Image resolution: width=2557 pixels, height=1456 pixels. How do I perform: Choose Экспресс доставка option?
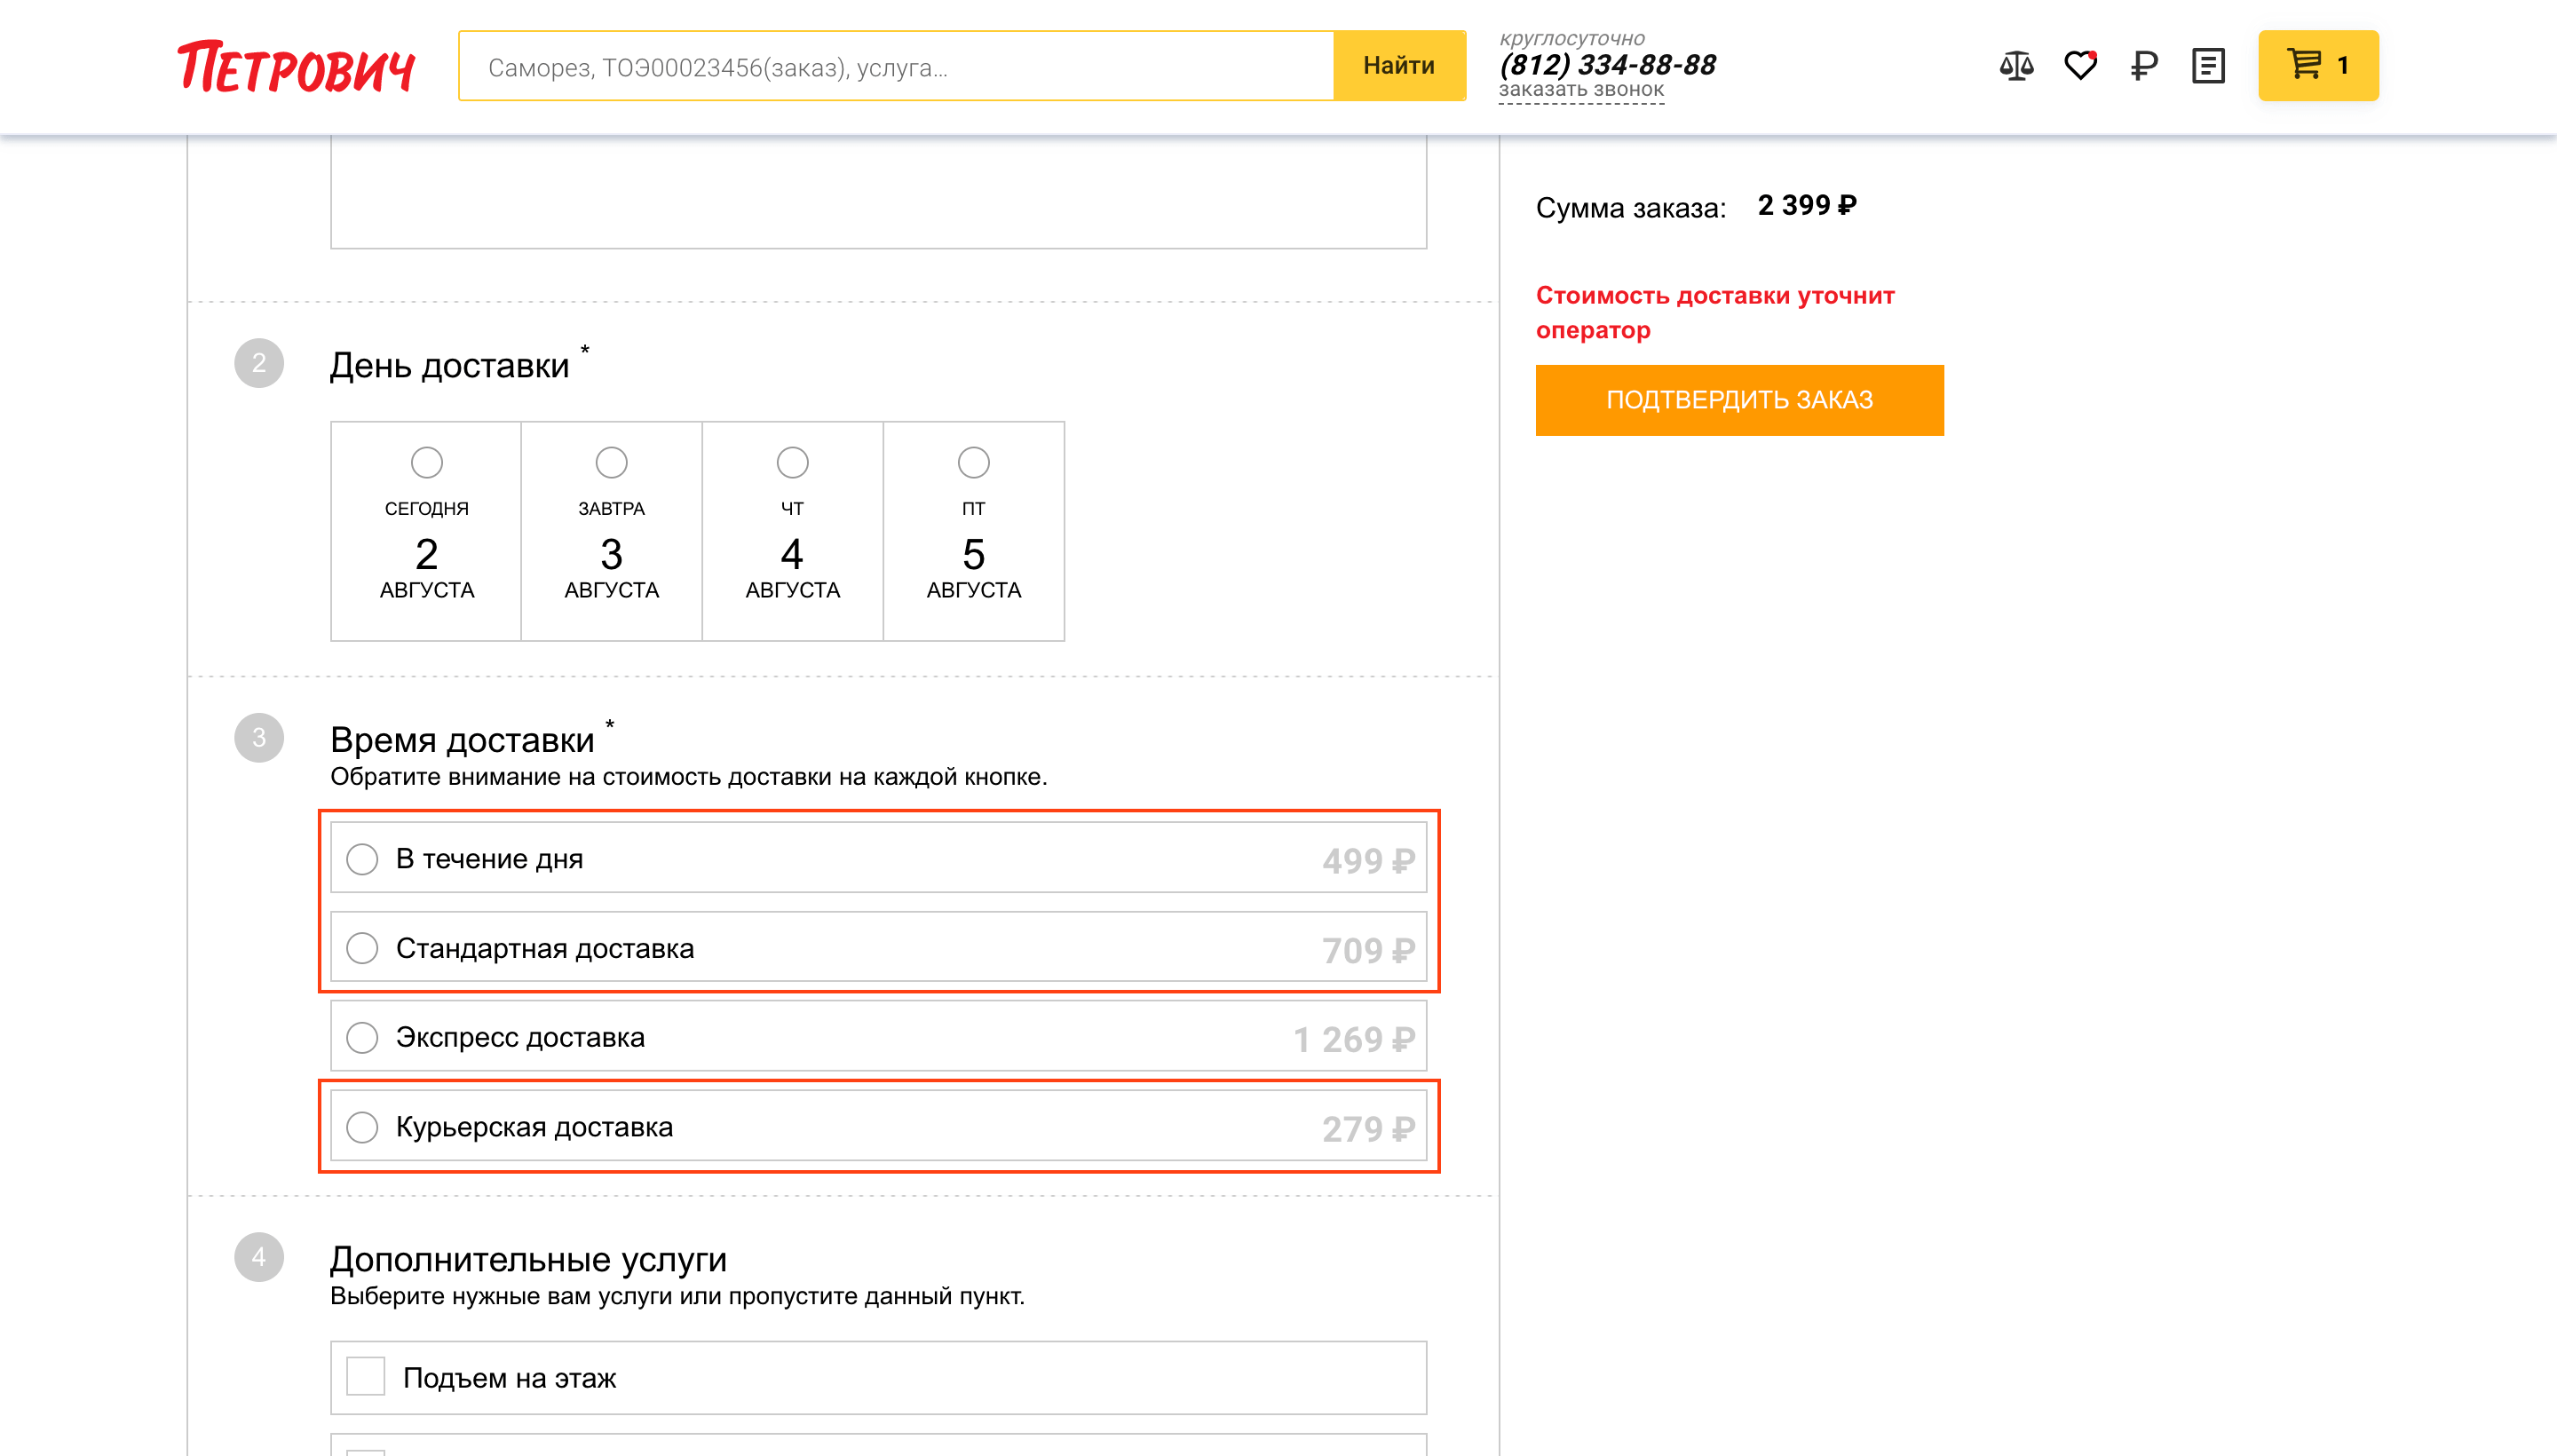click(x=878, y=1037)
